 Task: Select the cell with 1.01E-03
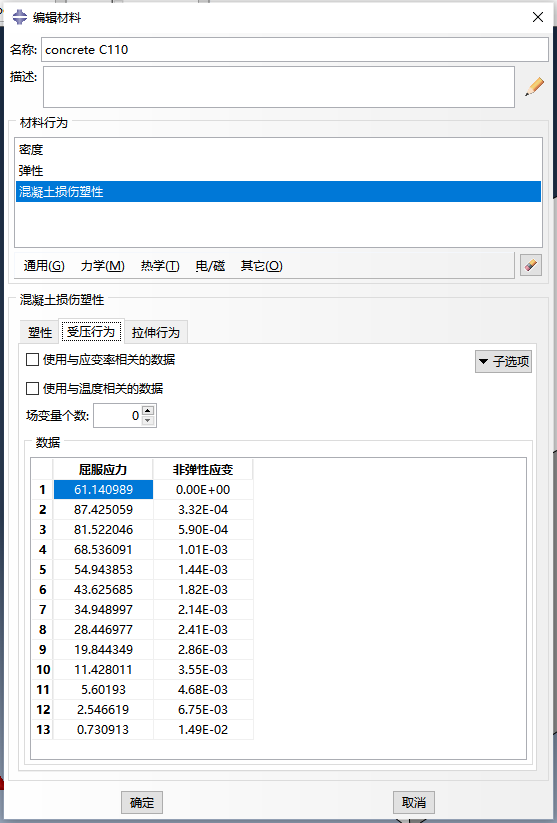point(203,550)
